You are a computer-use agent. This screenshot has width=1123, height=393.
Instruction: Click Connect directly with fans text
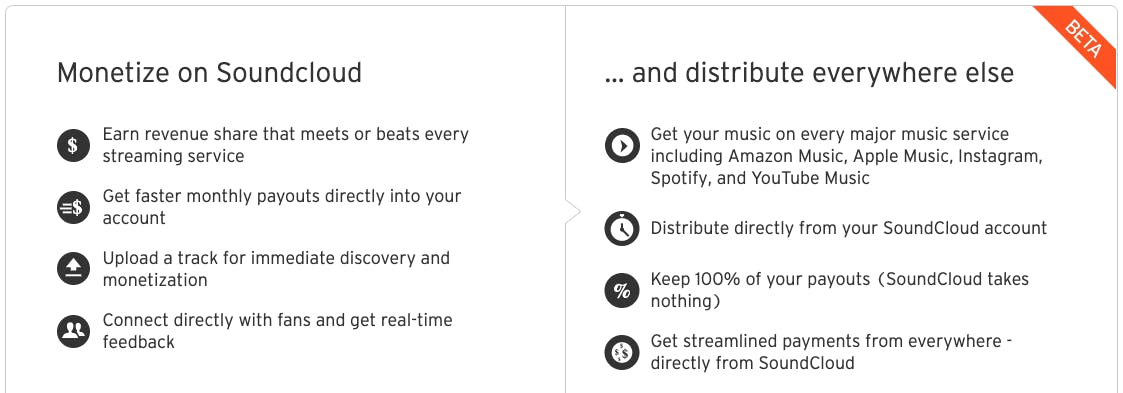tap(277, 330)
